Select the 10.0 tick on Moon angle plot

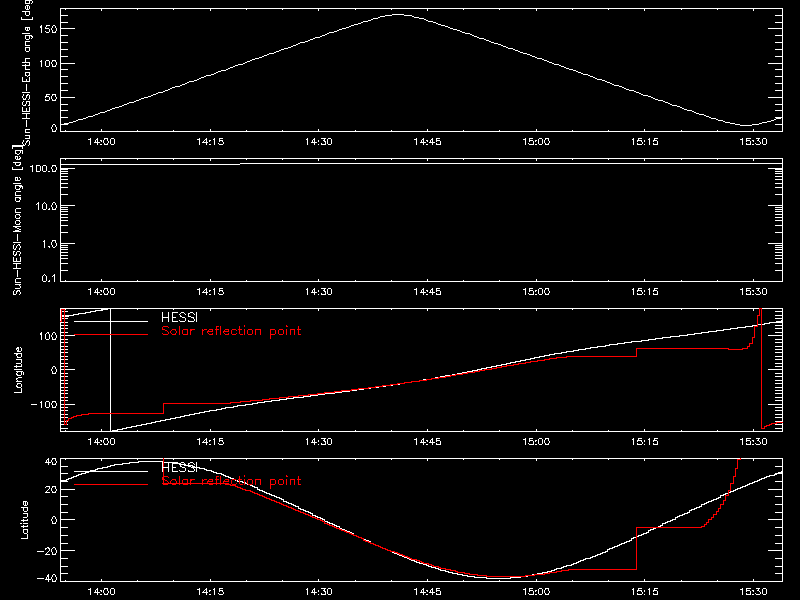pyautogui.click(x=46, y=206)
